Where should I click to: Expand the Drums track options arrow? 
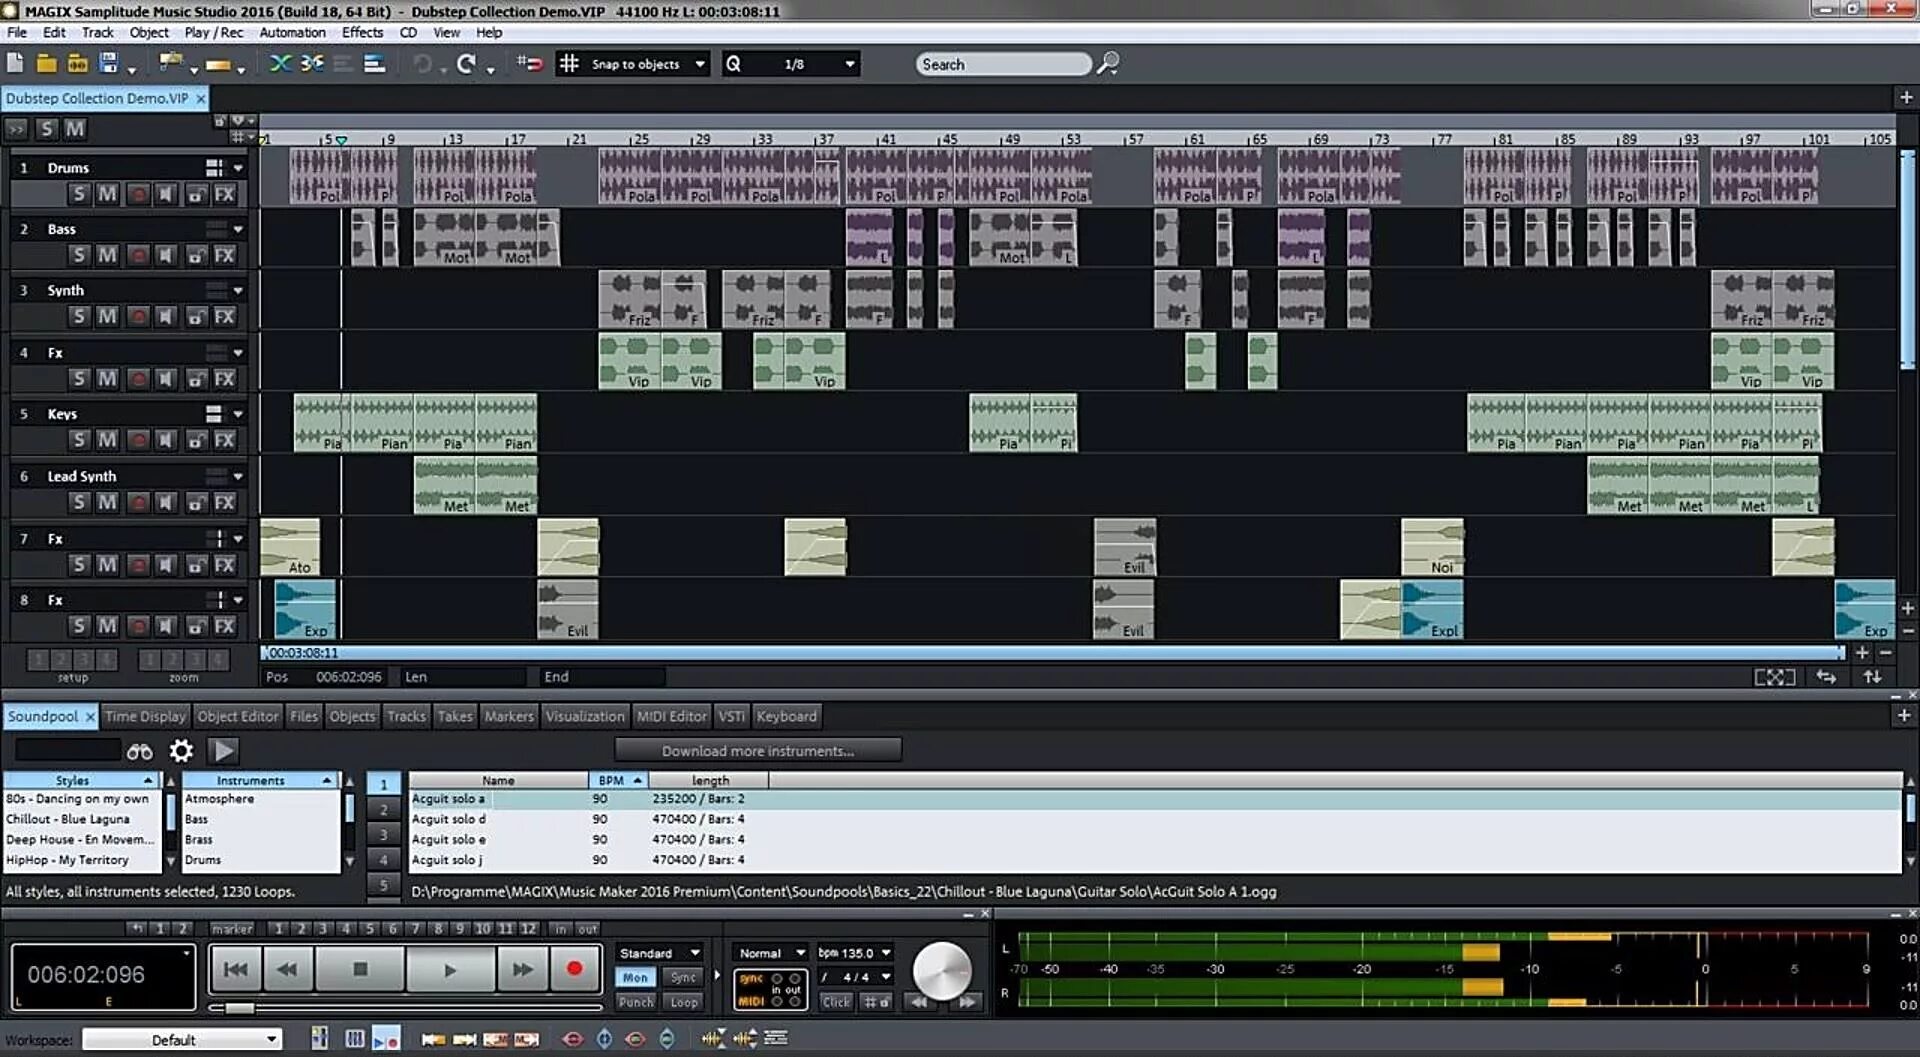[x=238, y=168]
